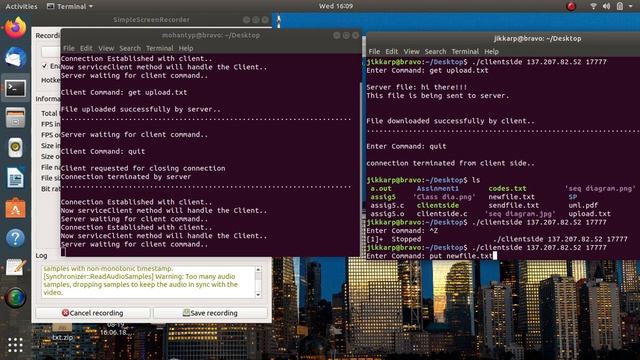Open Help menu in mohantyp terminal
Screen dimensions: 640x360
pos(186,48)
